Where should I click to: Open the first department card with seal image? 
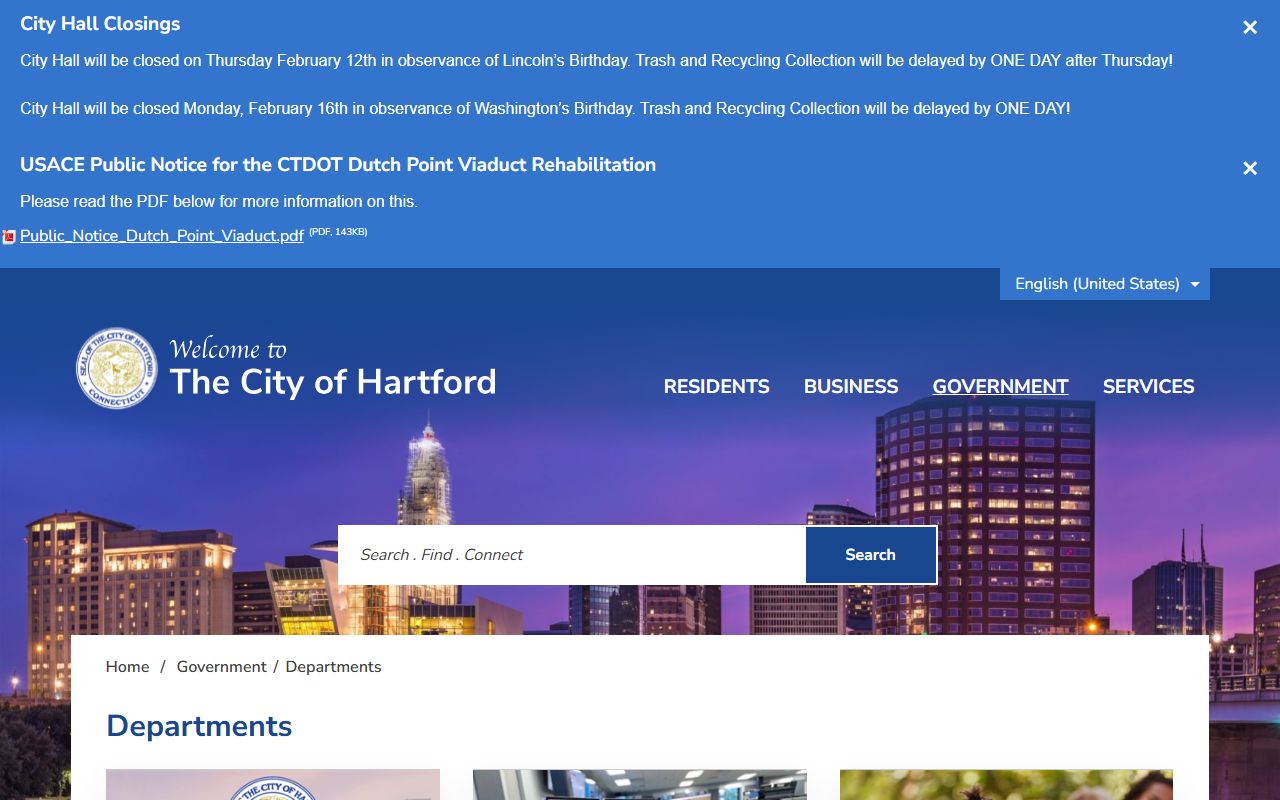coord(273,785)
